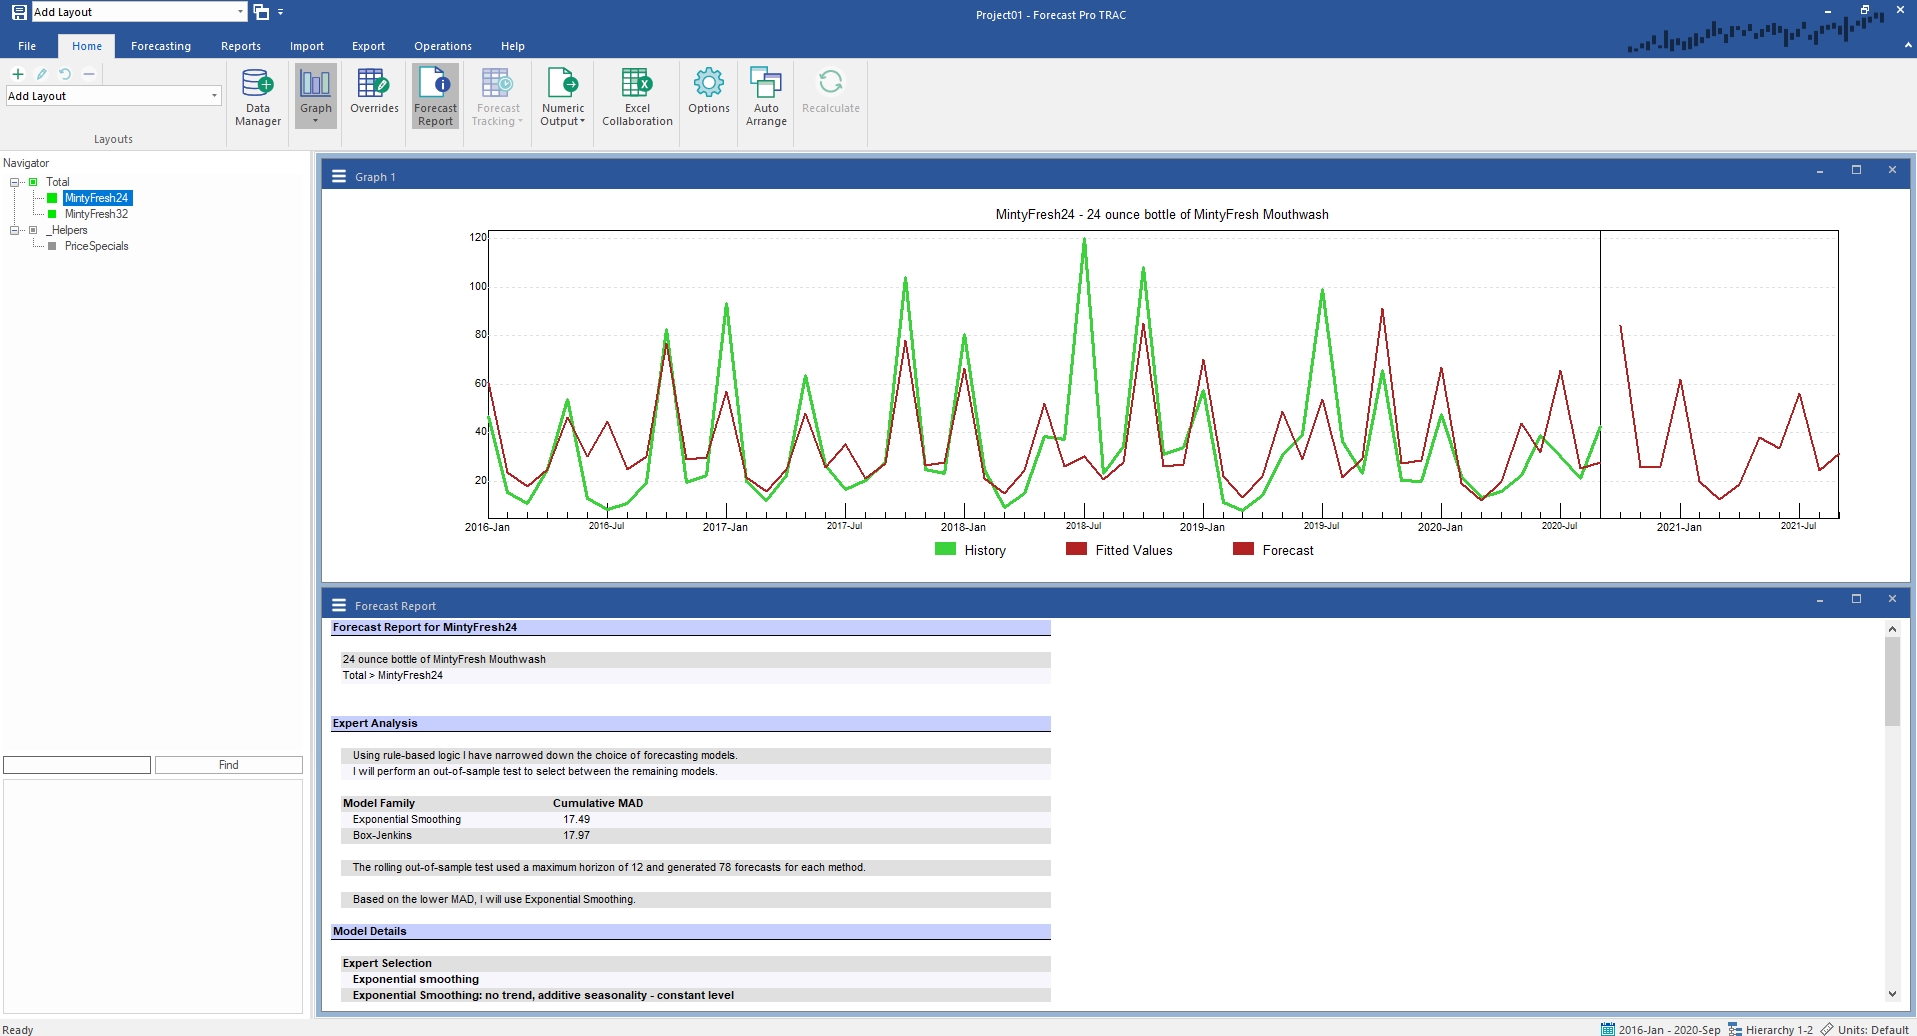
Task: Click the Fitted Values legend swatch
Action: coord(1076,549)
